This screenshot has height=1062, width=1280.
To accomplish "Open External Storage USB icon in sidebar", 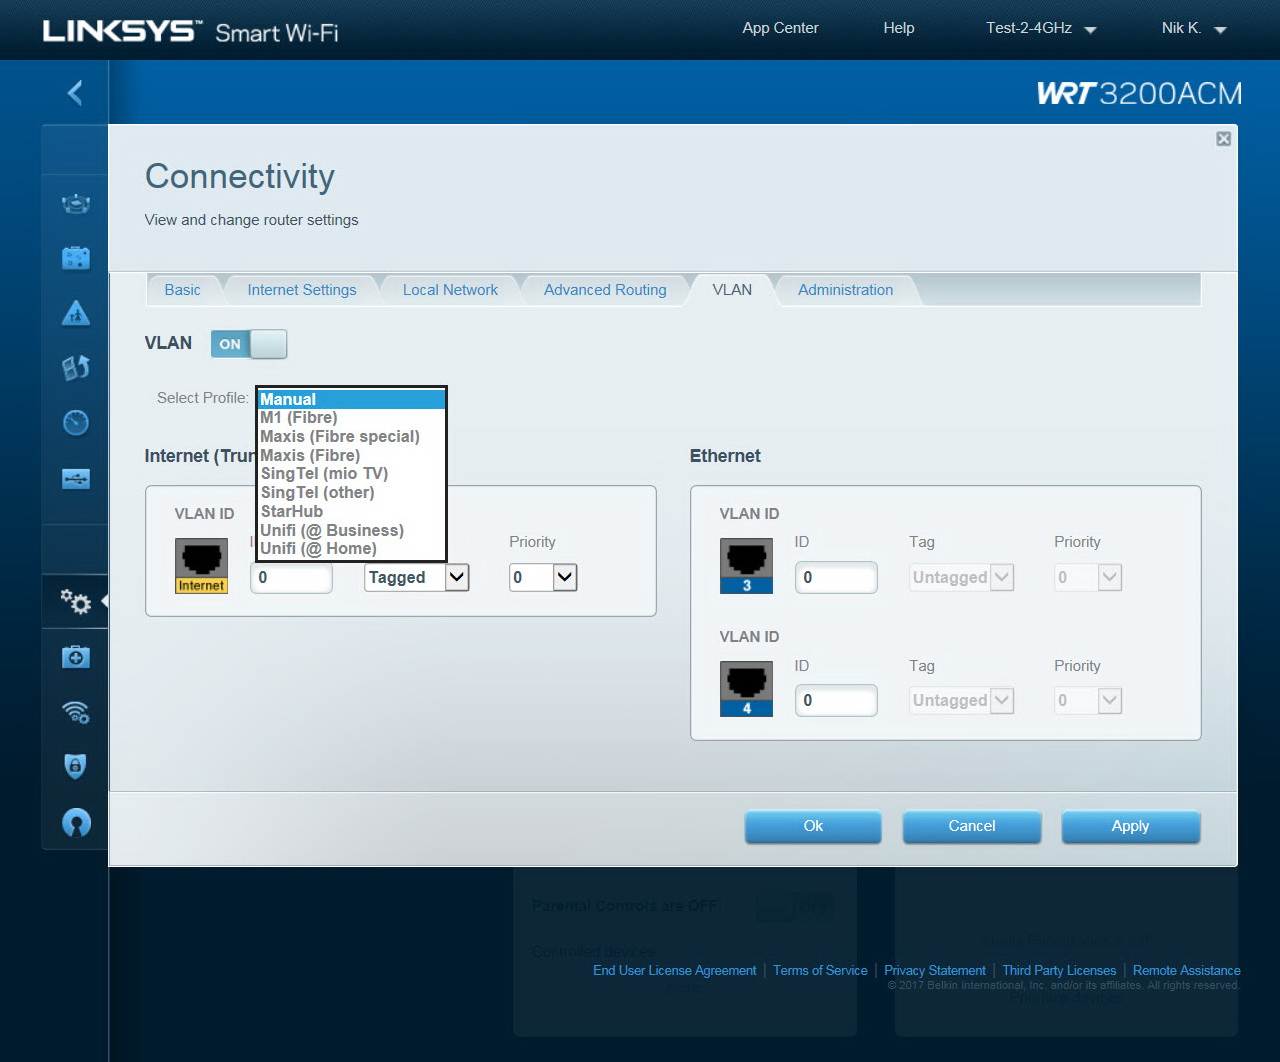I will tap(76, 479).
